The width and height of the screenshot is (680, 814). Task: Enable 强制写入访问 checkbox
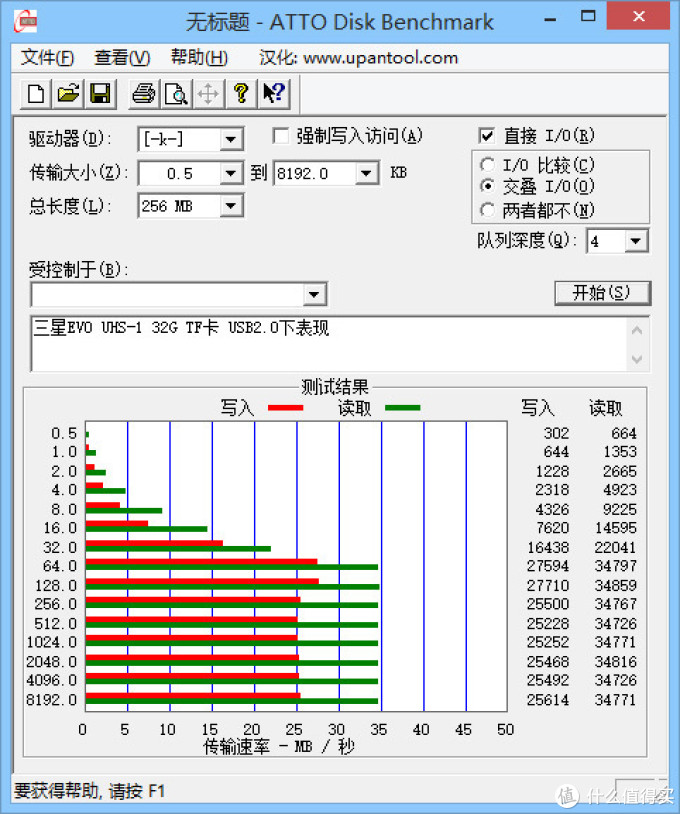click(x=281, y=137)
